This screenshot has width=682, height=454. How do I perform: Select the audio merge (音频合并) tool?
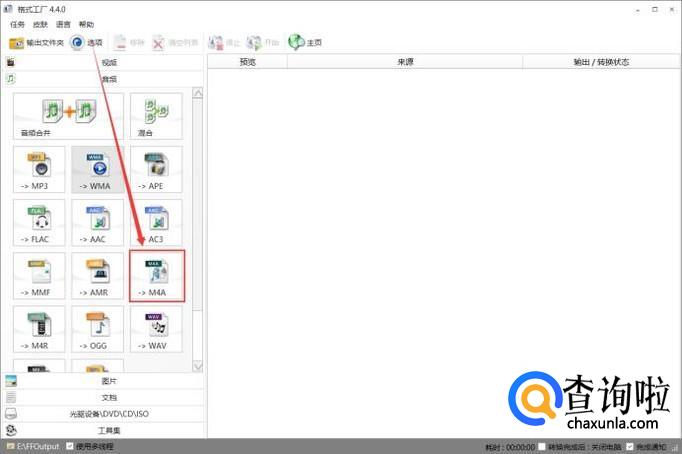68,116
